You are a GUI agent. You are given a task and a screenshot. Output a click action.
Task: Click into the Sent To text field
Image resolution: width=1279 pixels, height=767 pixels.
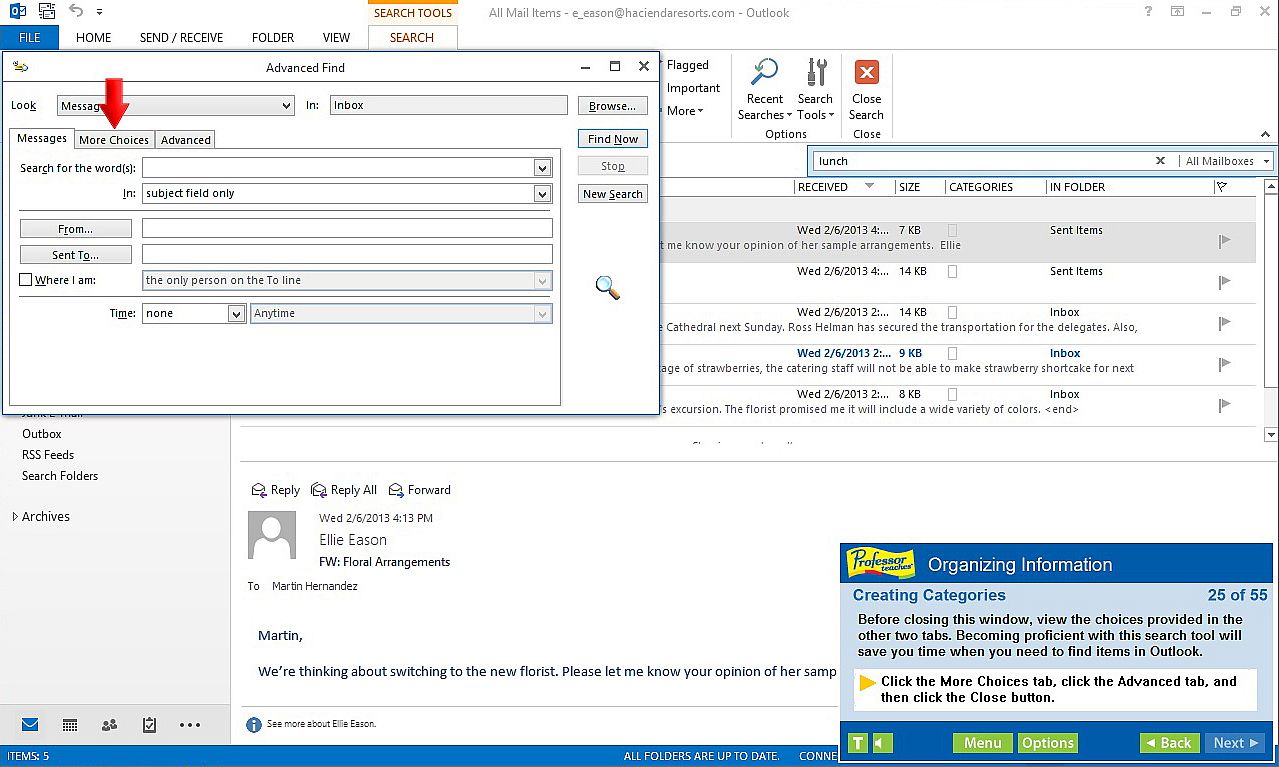[x=347, y=255]
